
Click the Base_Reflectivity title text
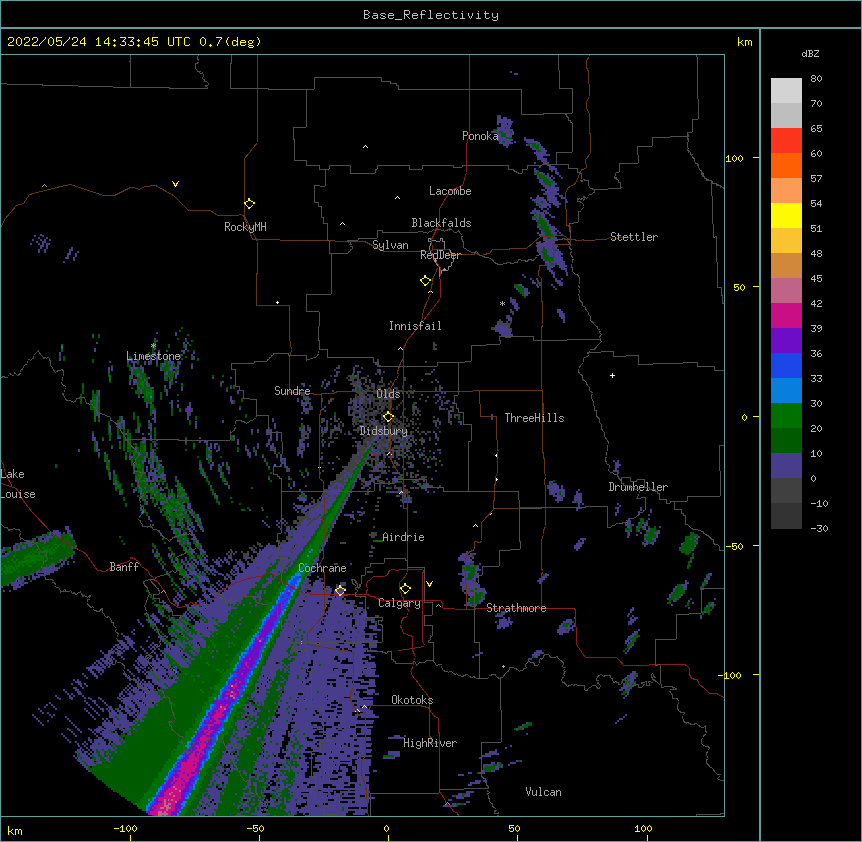click(431, 15)
